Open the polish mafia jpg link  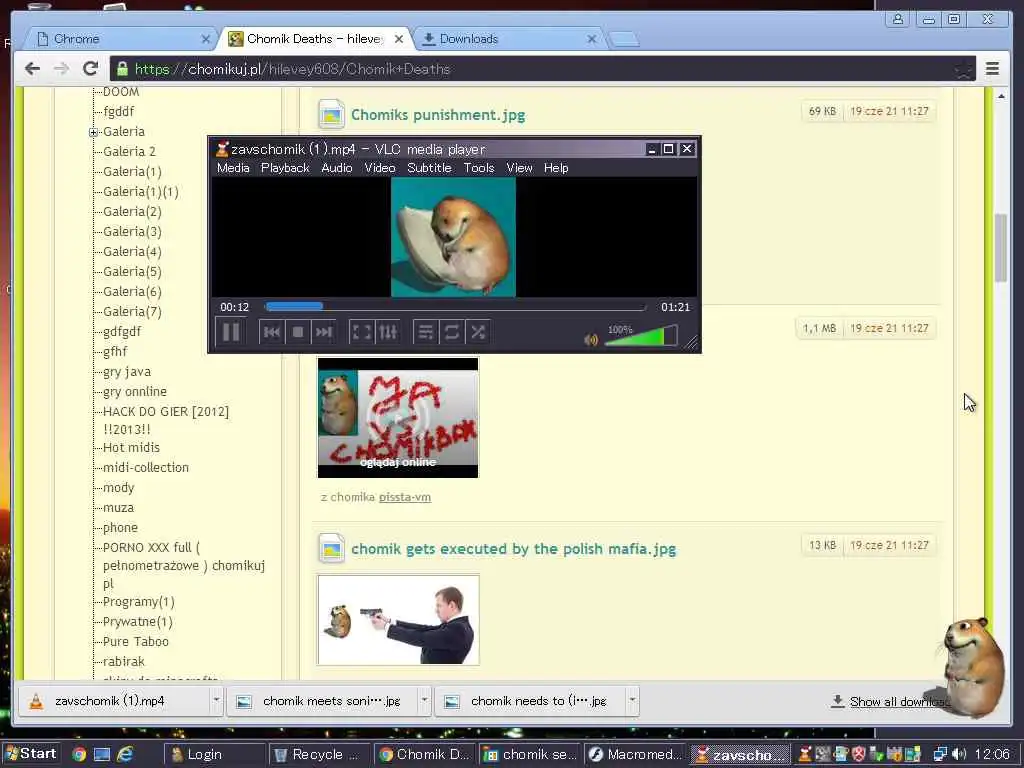(x=513, y=549)
